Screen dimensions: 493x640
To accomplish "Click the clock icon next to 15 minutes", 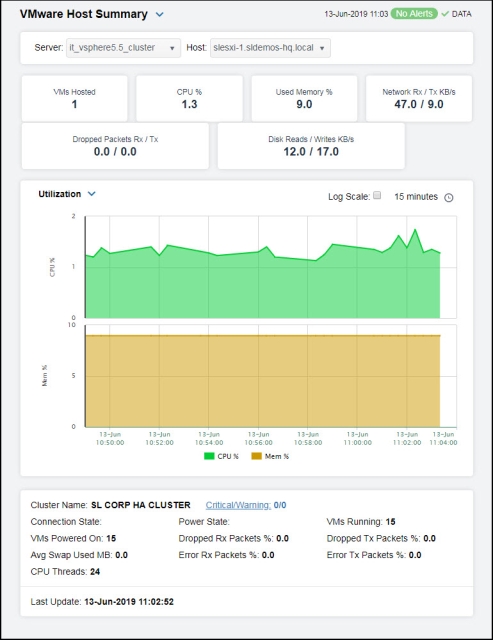I will (449, 198).
